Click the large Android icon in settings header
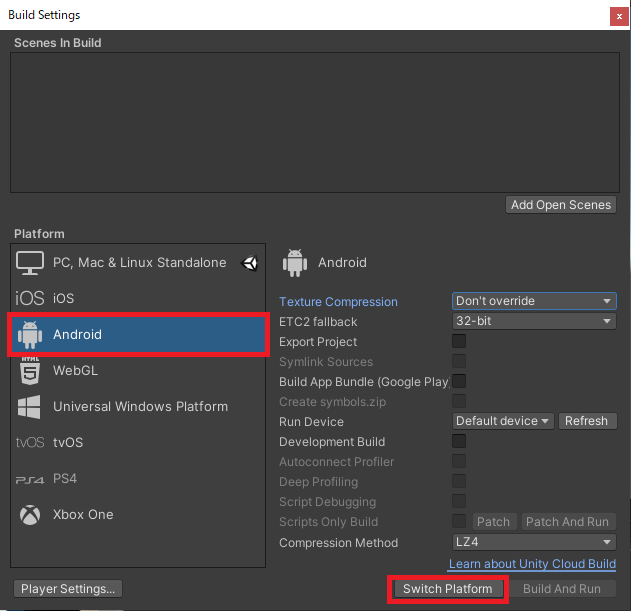The width and height of the screenshot is (631, 611). [x=295, y=263]
